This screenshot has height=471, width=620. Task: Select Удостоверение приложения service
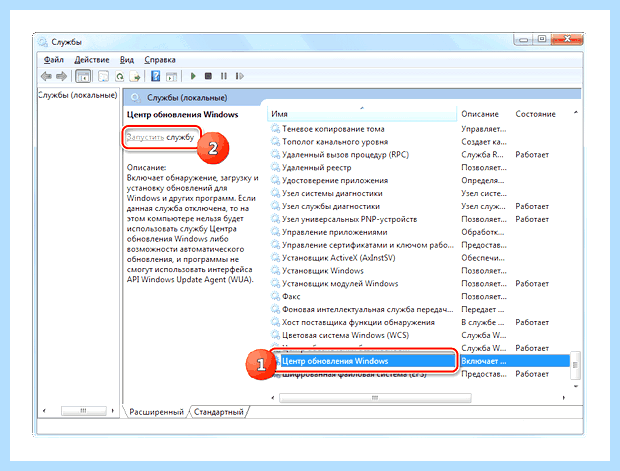(335, 180)
